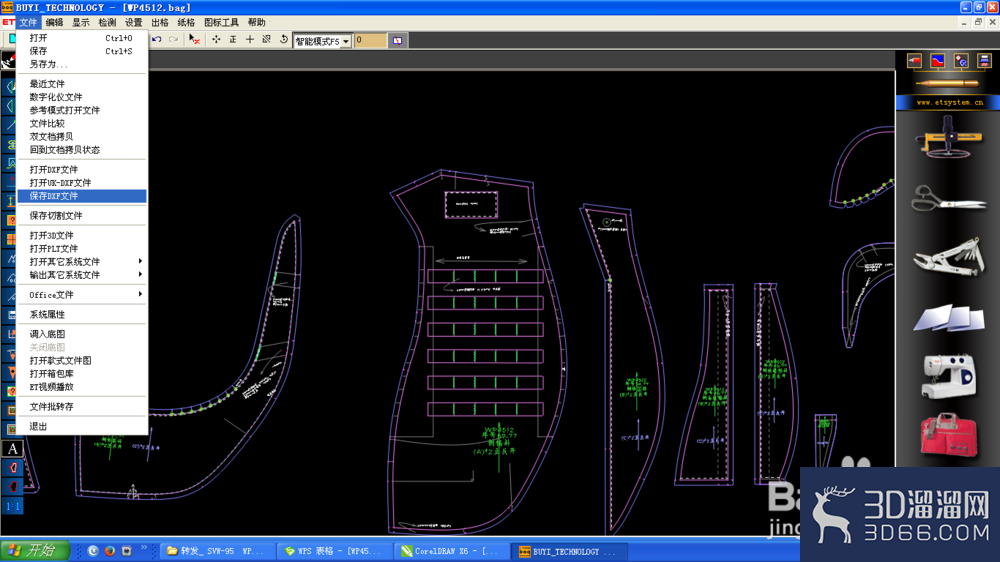Click the red handbag image
Viewport: 1000px width, 562px height.
coord(949,435)
